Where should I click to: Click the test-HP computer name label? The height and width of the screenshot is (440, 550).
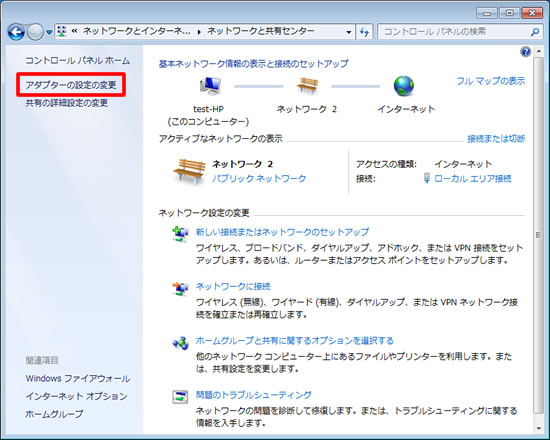208,109
